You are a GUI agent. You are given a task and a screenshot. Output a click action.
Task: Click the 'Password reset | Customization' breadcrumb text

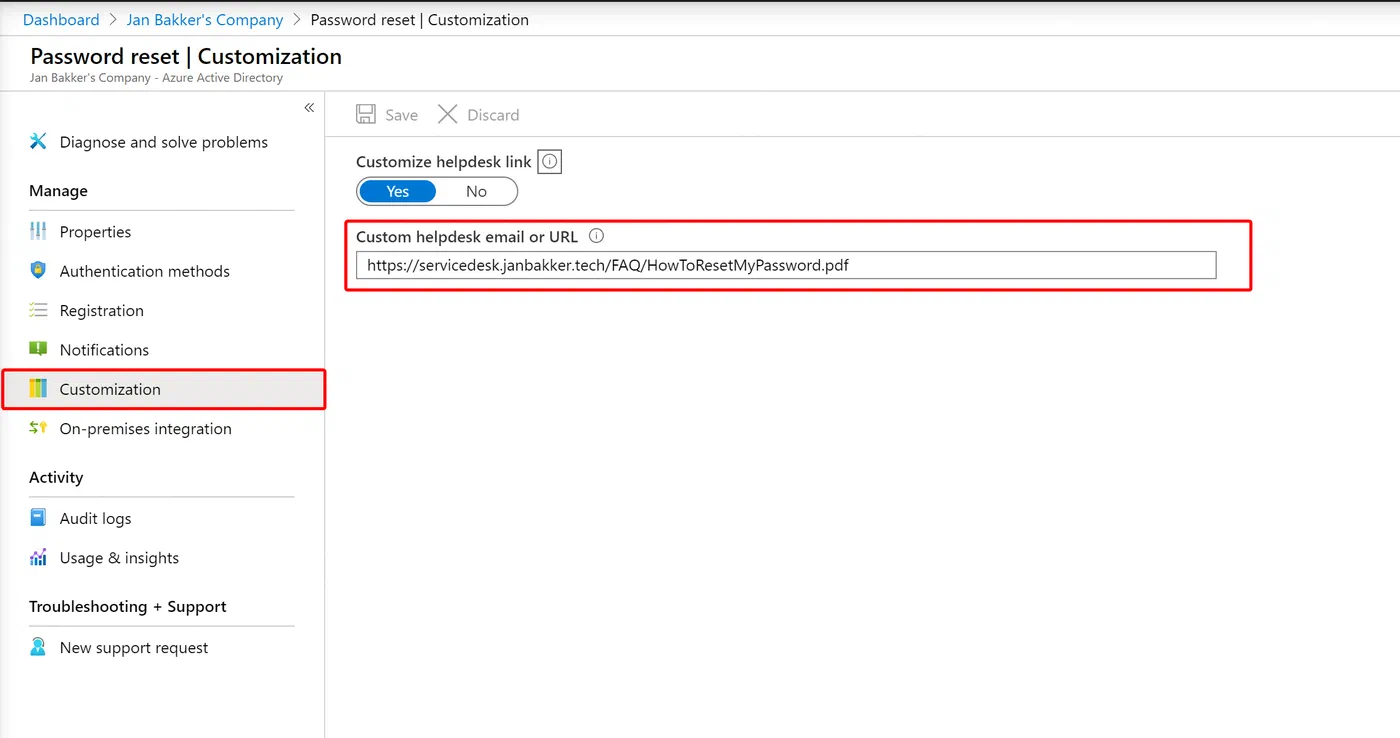(420, 20)
